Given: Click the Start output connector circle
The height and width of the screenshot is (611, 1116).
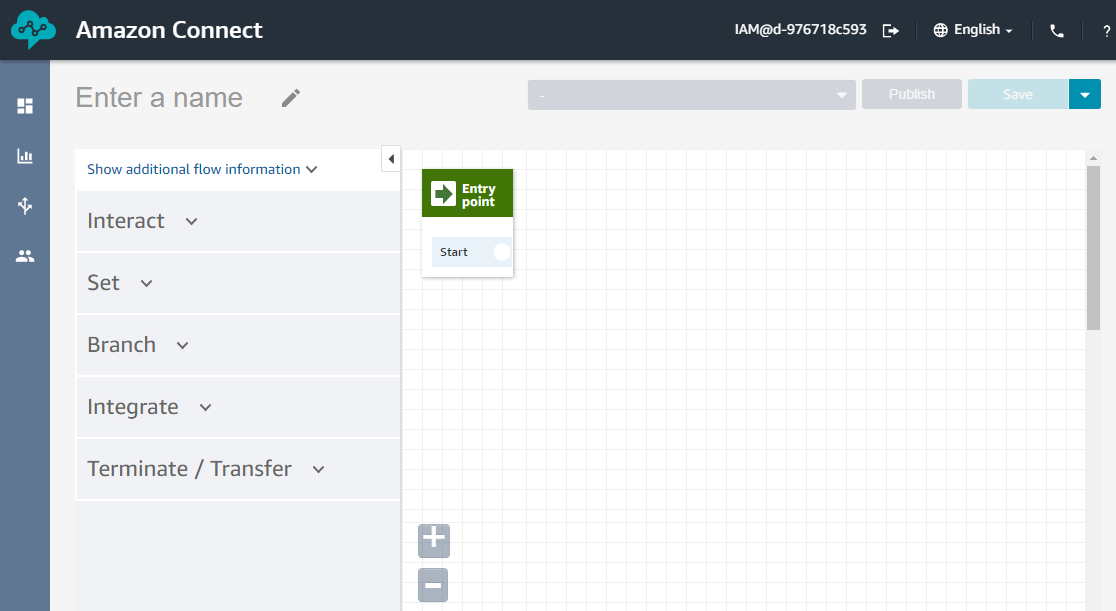Looking at the screenshot, I should coord(502,251).
